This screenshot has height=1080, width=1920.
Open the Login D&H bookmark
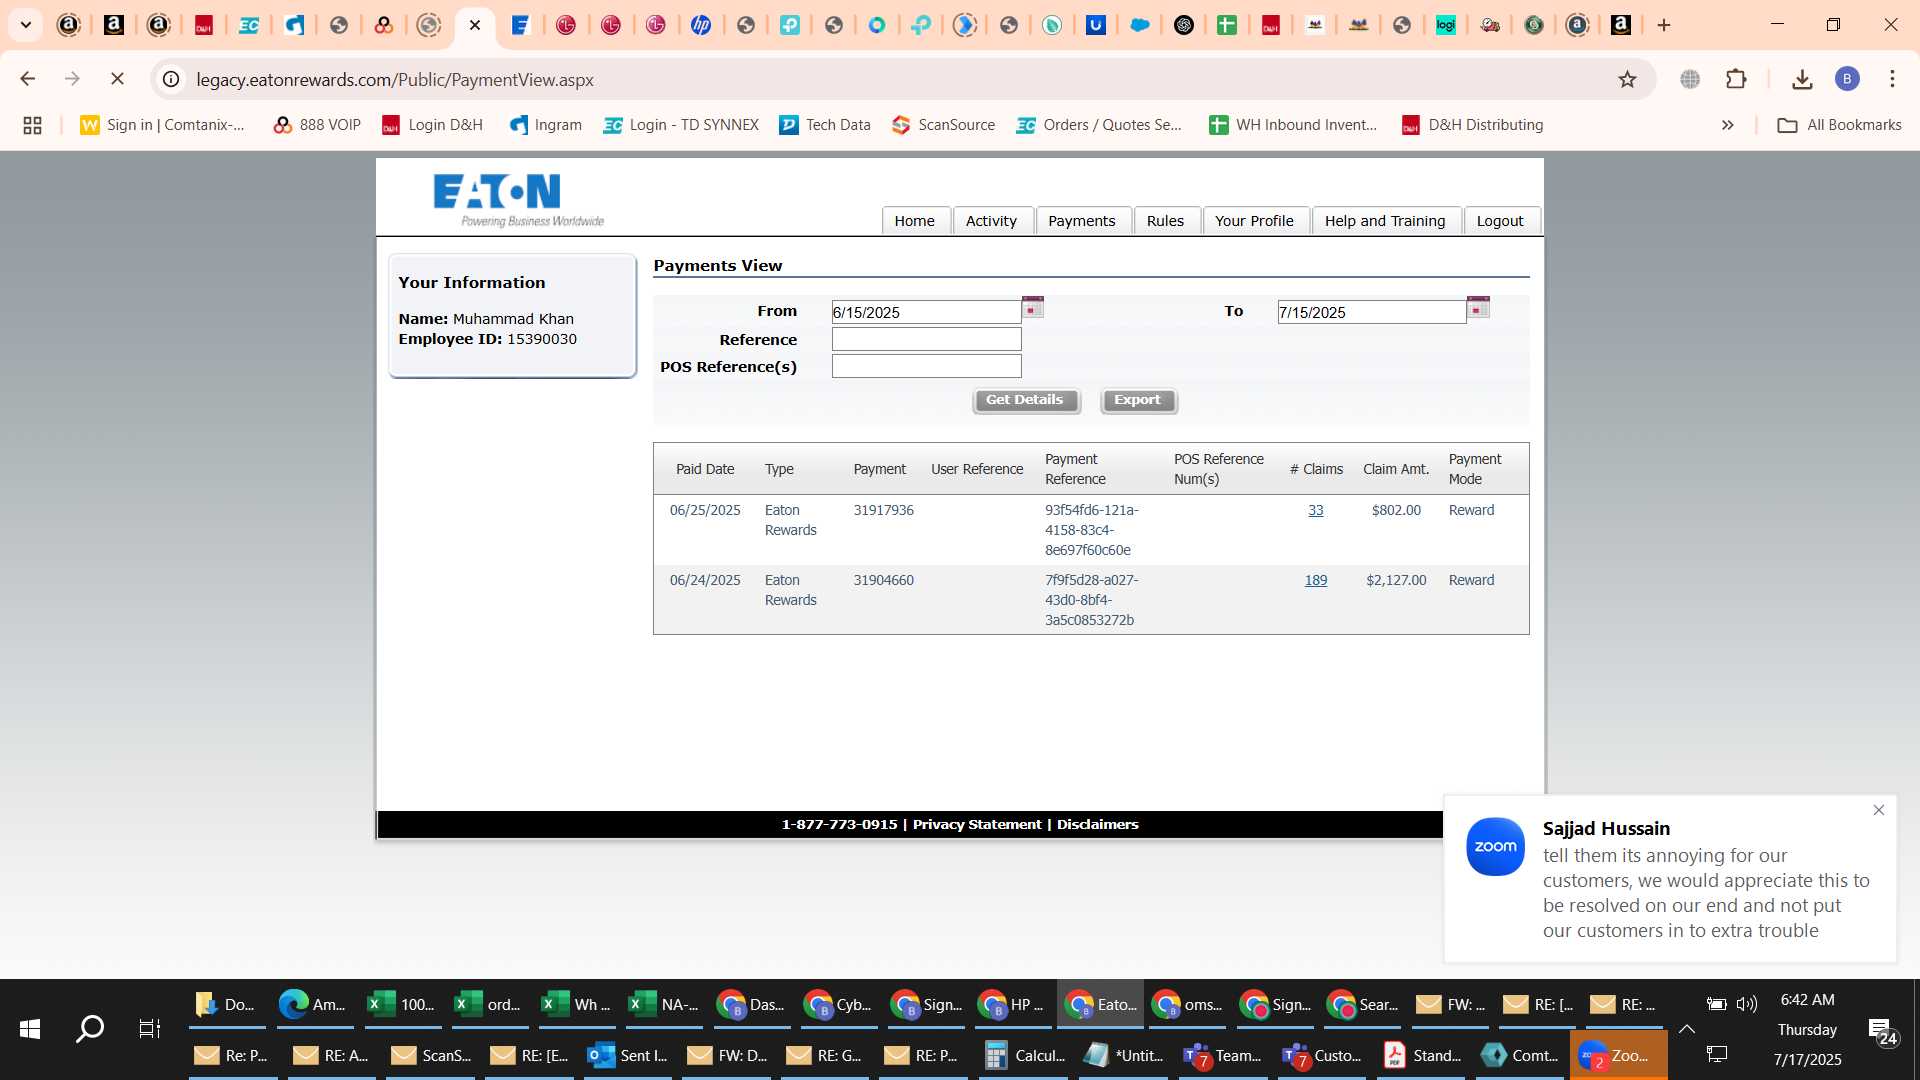[x=433, y=125]
